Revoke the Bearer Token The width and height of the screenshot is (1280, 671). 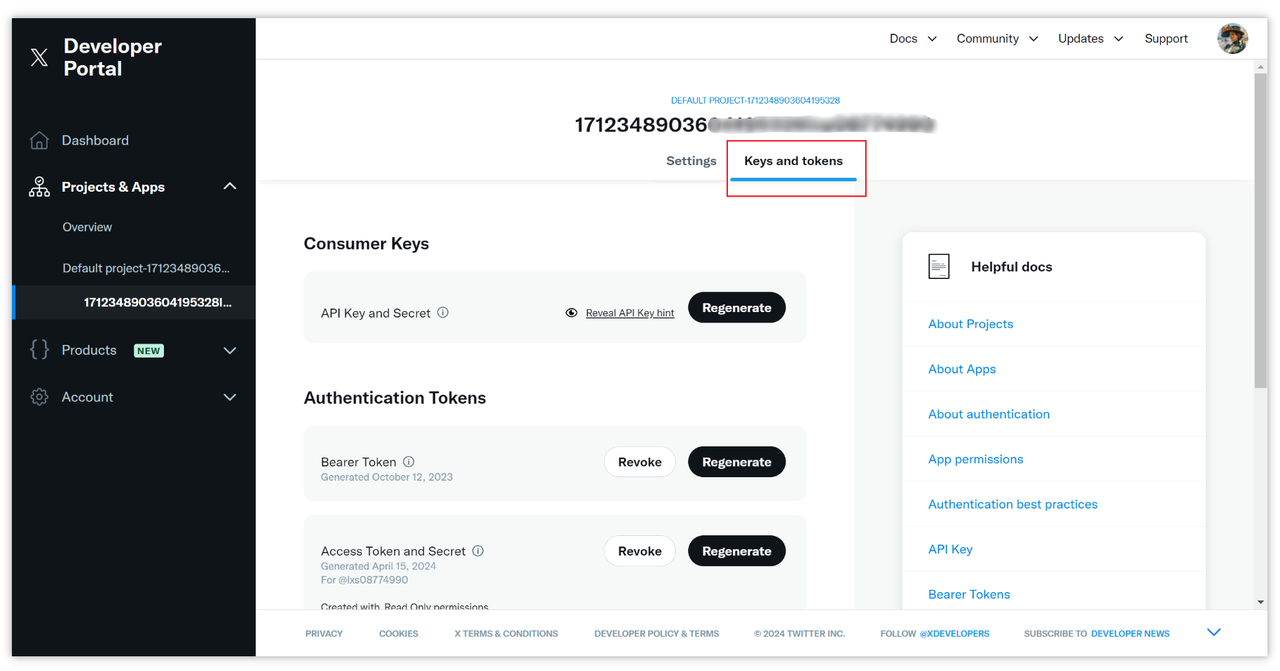pyautogui.click(x=640, y=462)
